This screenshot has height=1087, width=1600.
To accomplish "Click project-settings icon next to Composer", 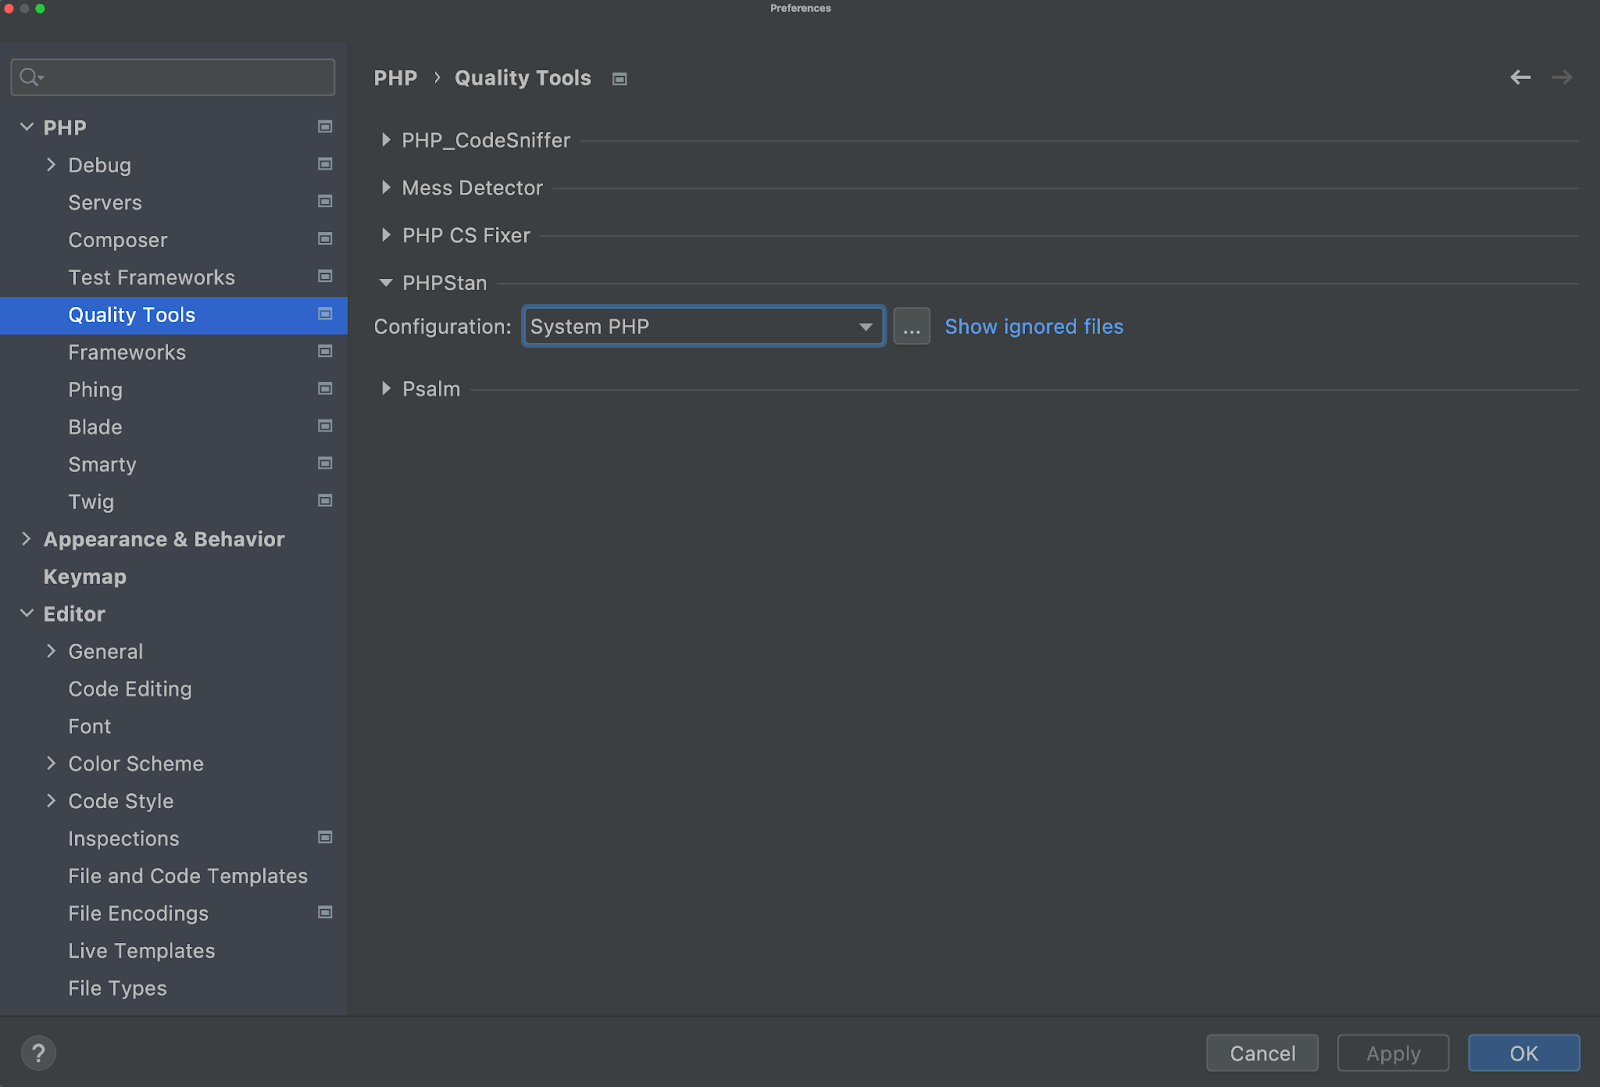I will point(325,239).
